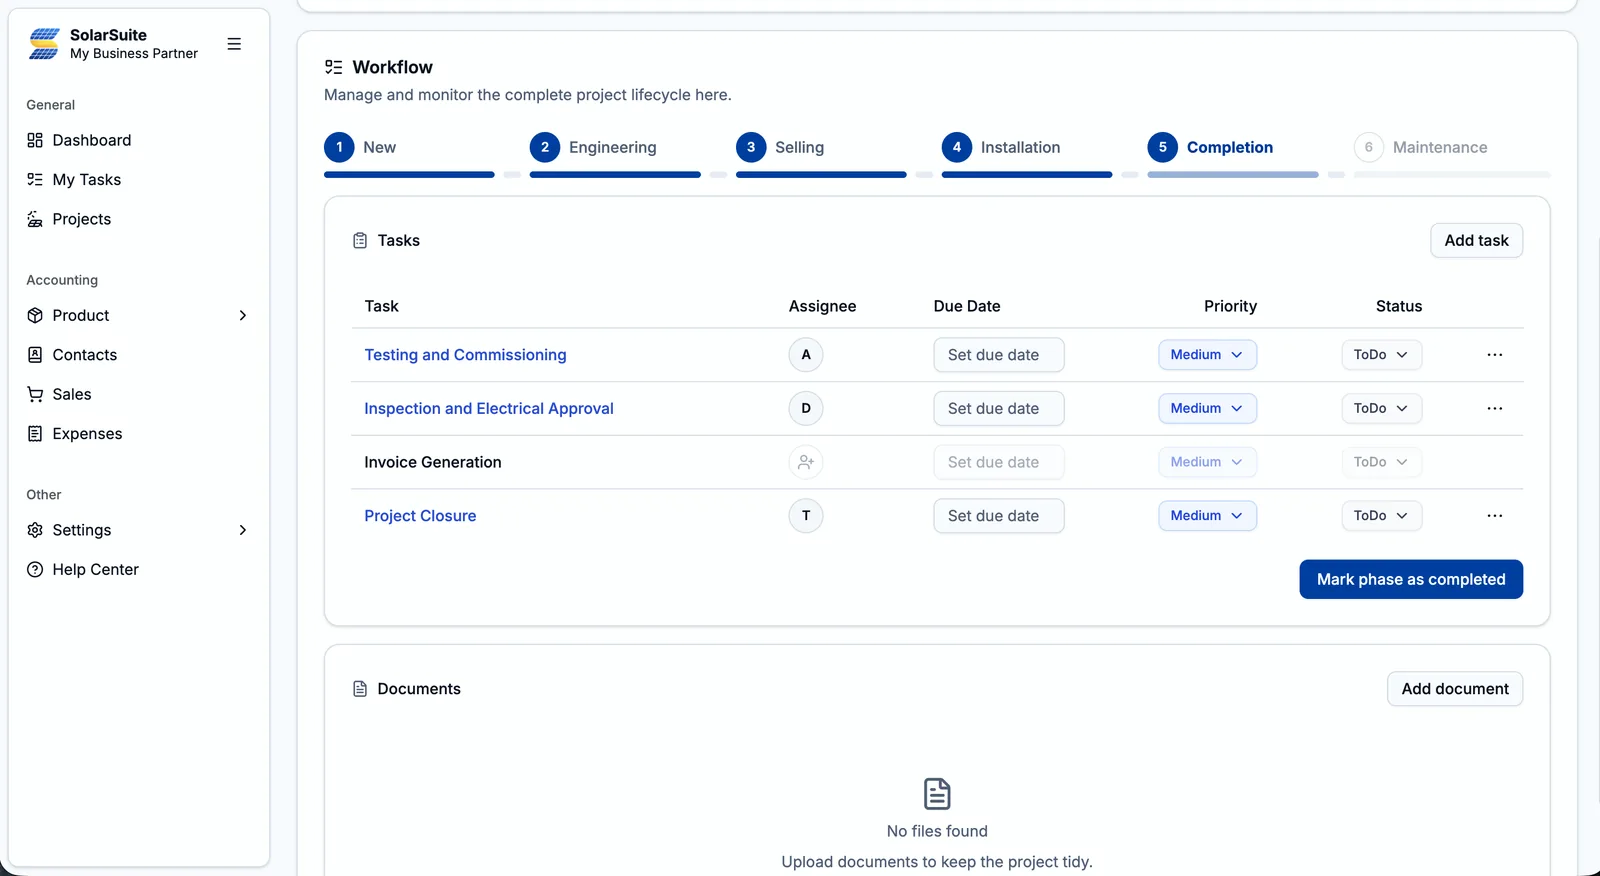The width and height of the screenshot is (1600, 876).
Task: Click the Contacts icon in sidebar
Action: [35, 355]
